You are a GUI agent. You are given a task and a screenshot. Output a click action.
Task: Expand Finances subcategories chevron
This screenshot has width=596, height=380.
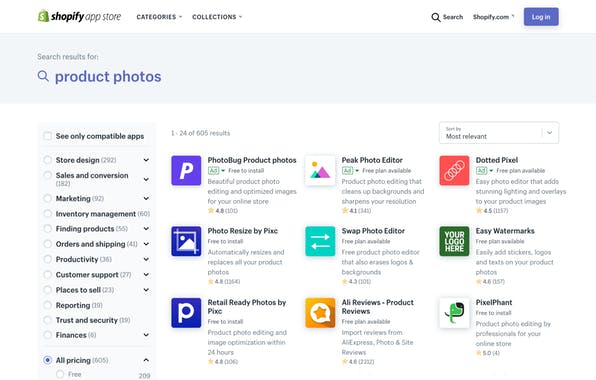point(146,335)
